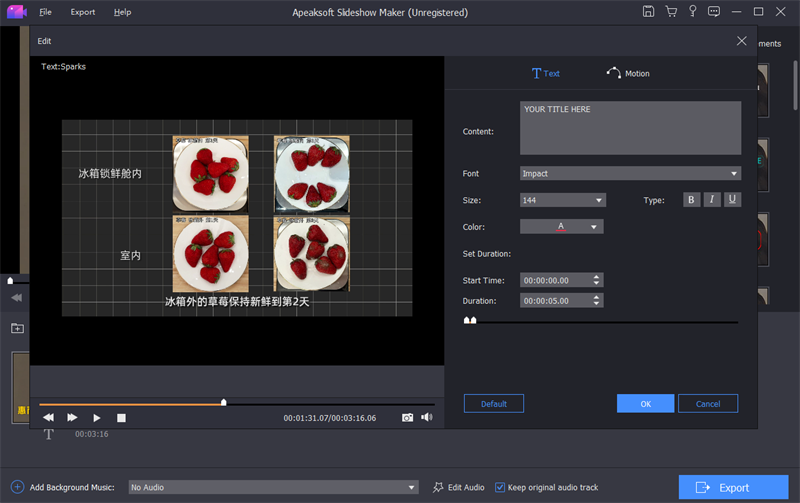Click the timeline slide thumbnail
This screenshot has height=503, width=800.
pyautogui.click(x=20, y=388)
